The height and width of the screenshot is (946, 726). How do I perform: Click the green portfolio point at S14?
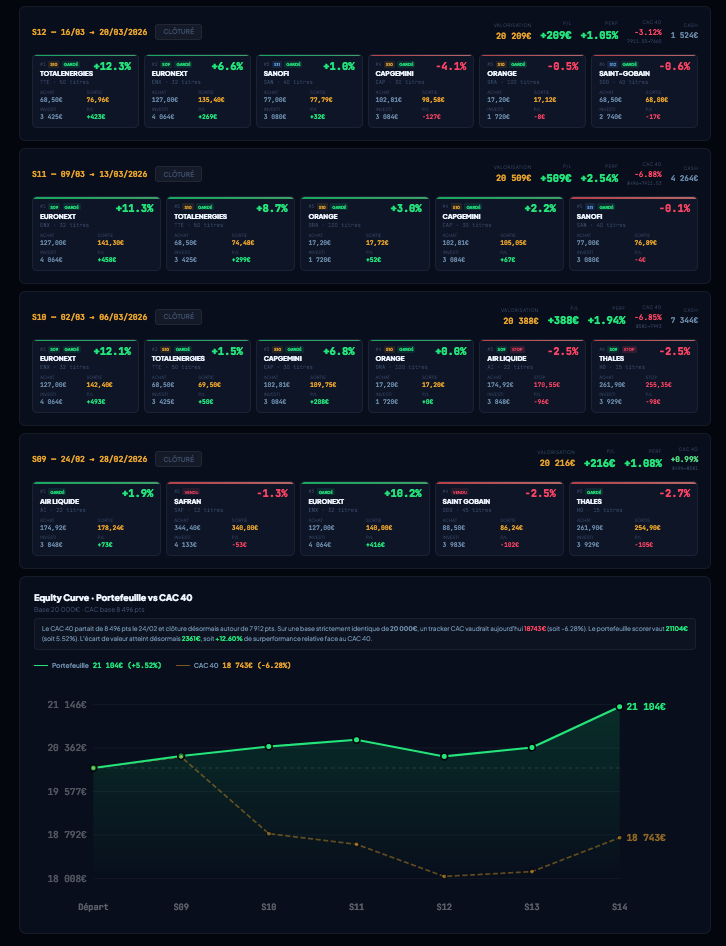(620, 707)
